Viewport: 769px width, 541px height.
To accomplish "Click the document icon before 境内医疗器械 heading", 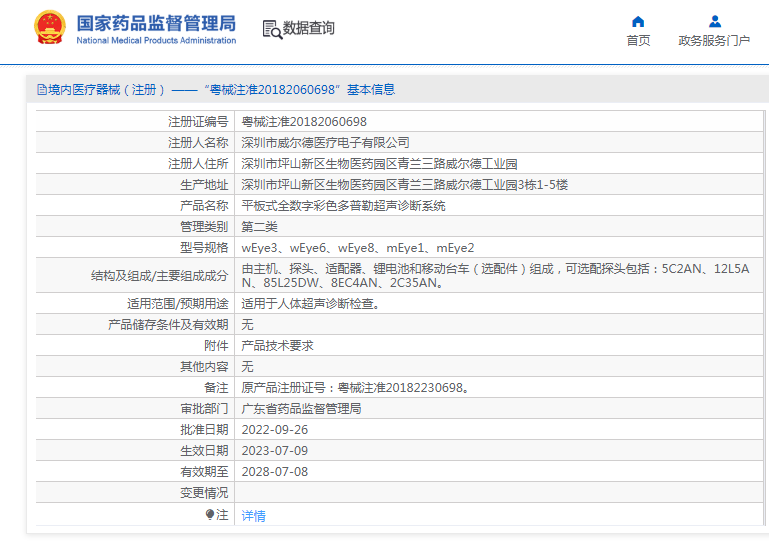I will pyautogui.click(x=42, y=90).
